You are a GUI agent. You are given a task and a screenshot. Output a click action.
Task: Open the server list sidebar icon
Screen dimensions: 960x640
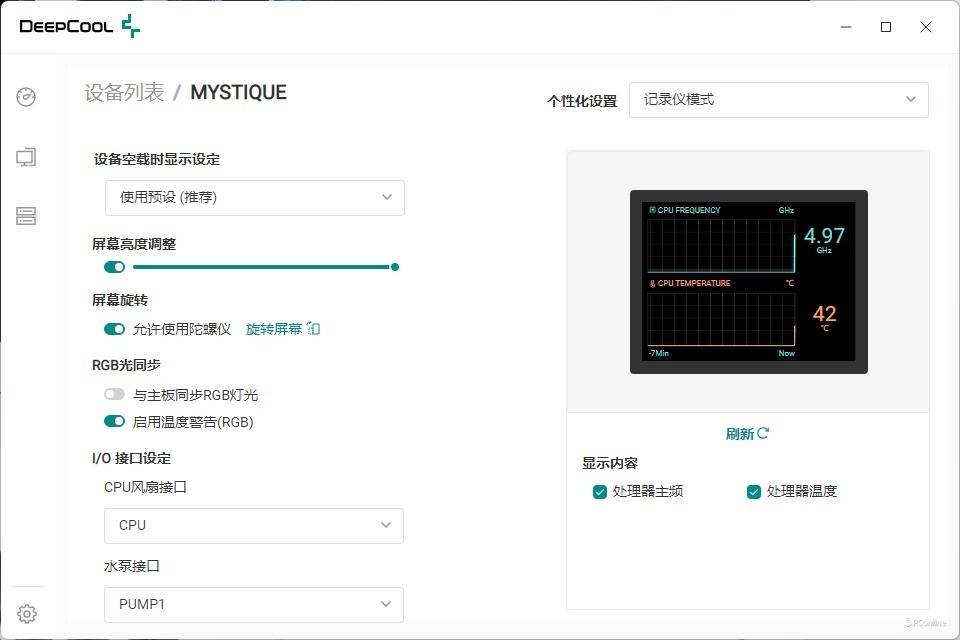coord(26,216)
